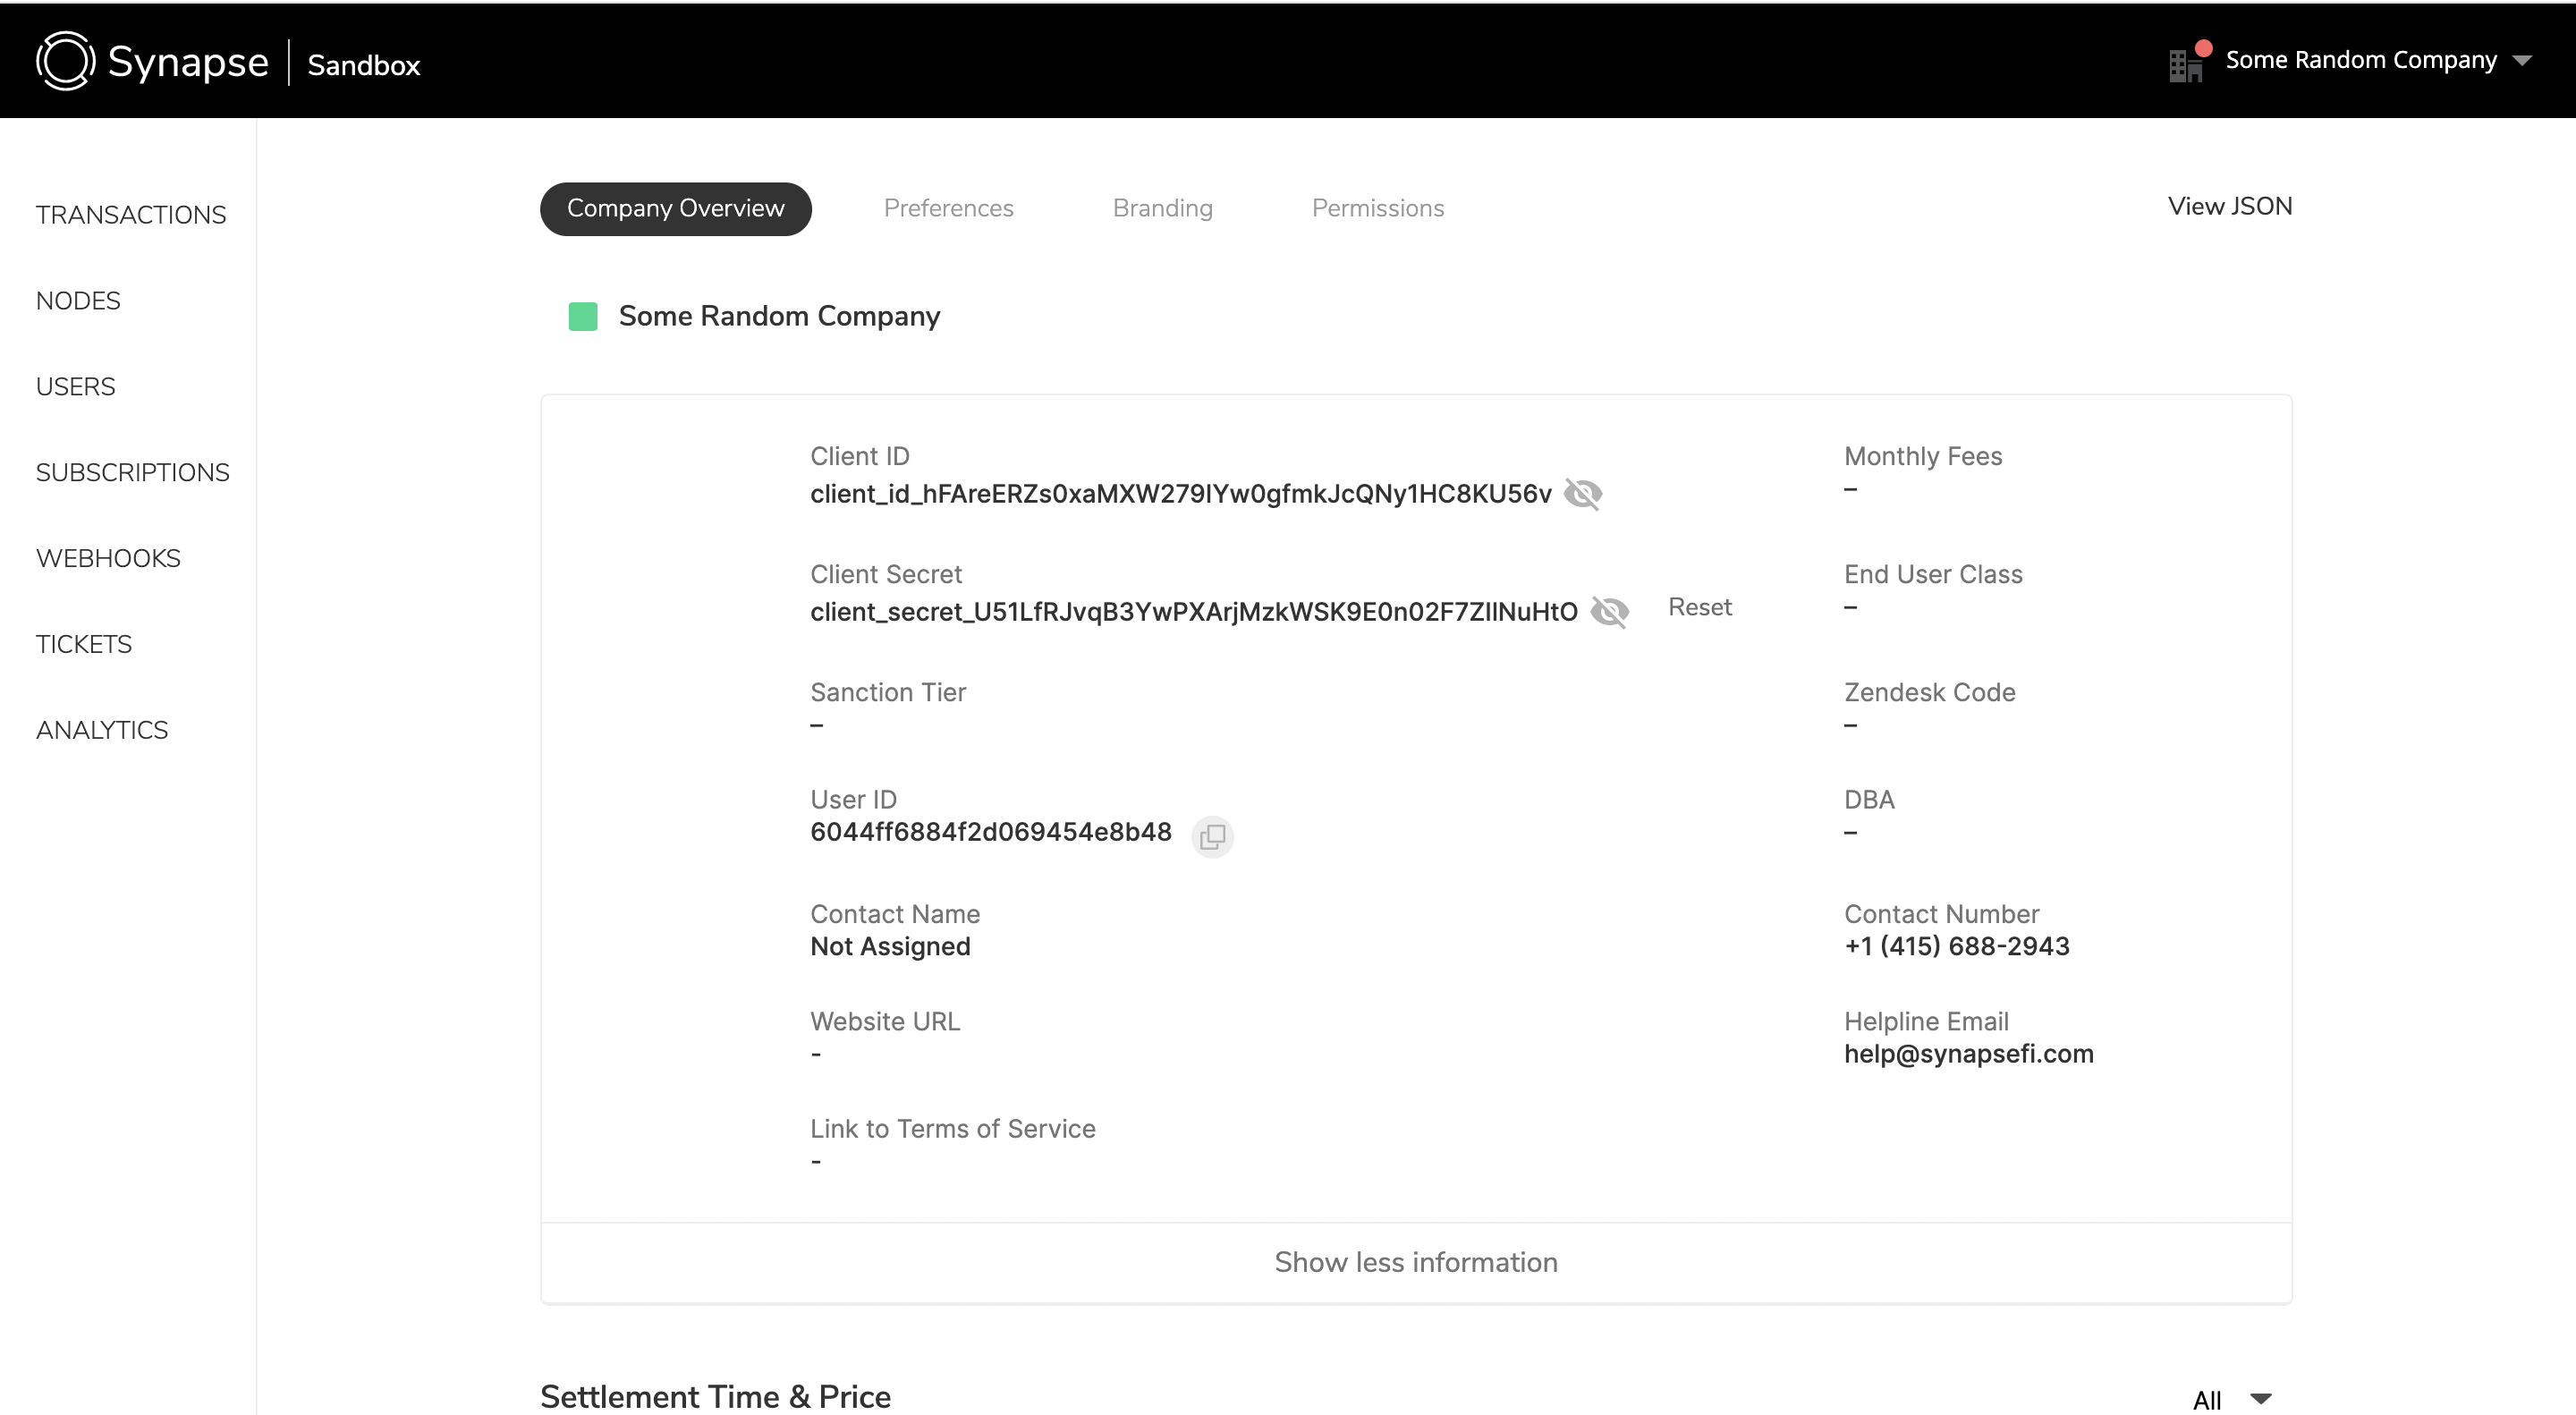Go to the Analytics section

[x=102, y=731]
